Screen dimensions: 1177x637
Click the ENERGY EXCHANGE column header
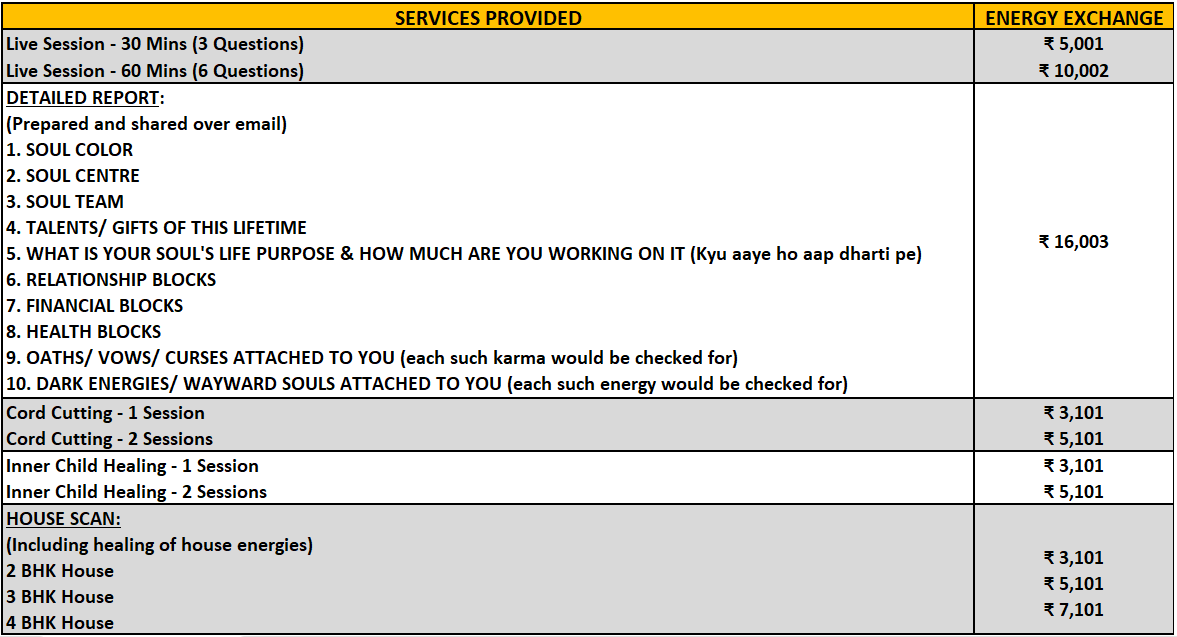click(1074, 18)
